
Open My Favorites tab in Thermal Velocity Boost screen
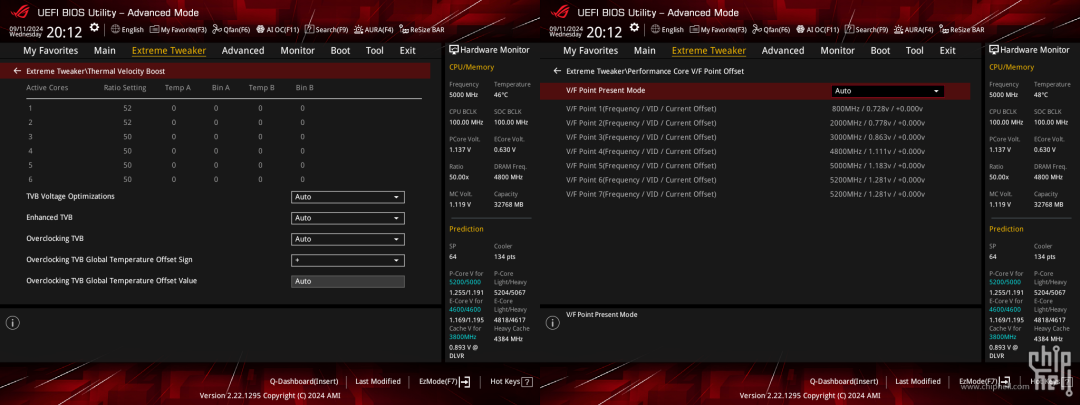click(x=51, y=50)
